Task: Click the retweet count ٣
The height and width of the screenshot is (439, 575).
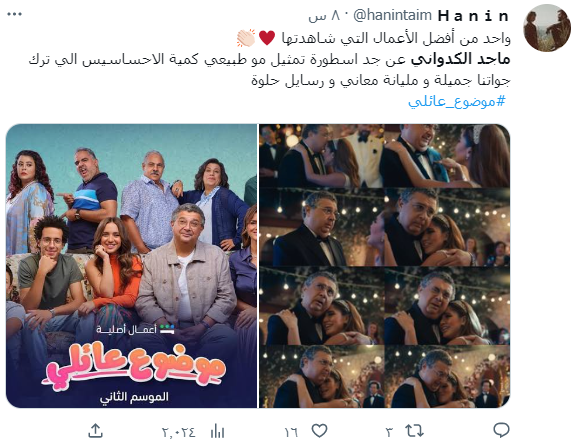Action: (x=390, y=432)
